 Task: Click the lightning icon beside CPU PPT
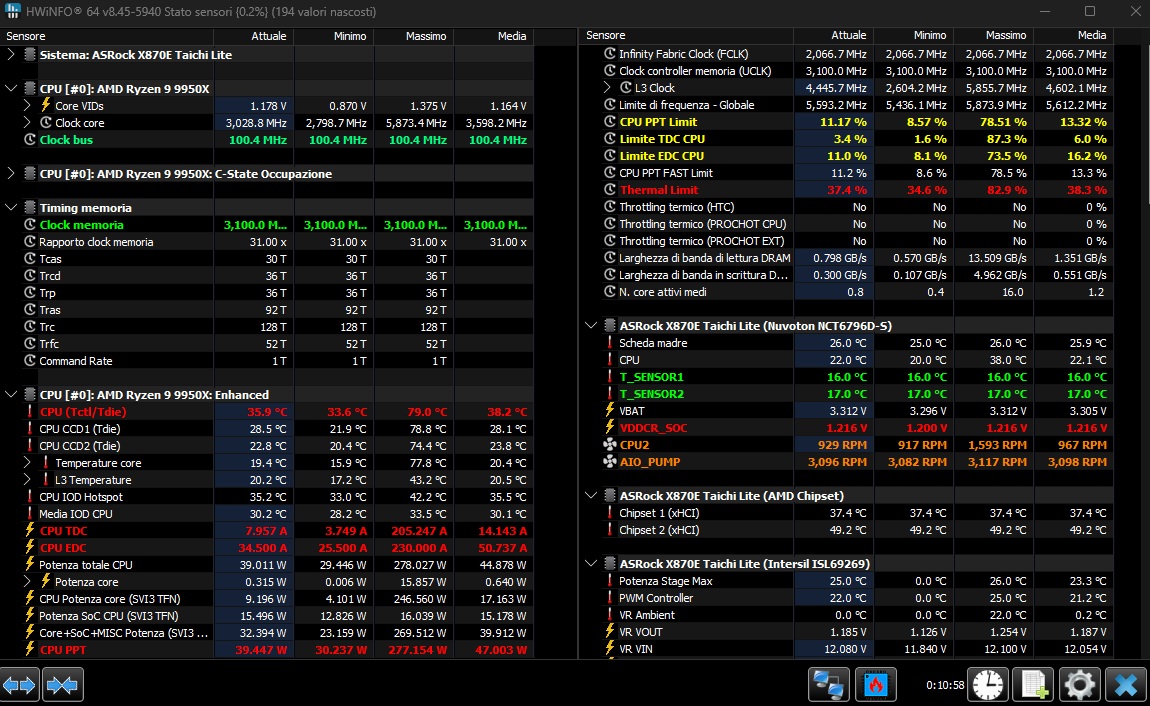(x=29, y=649)
